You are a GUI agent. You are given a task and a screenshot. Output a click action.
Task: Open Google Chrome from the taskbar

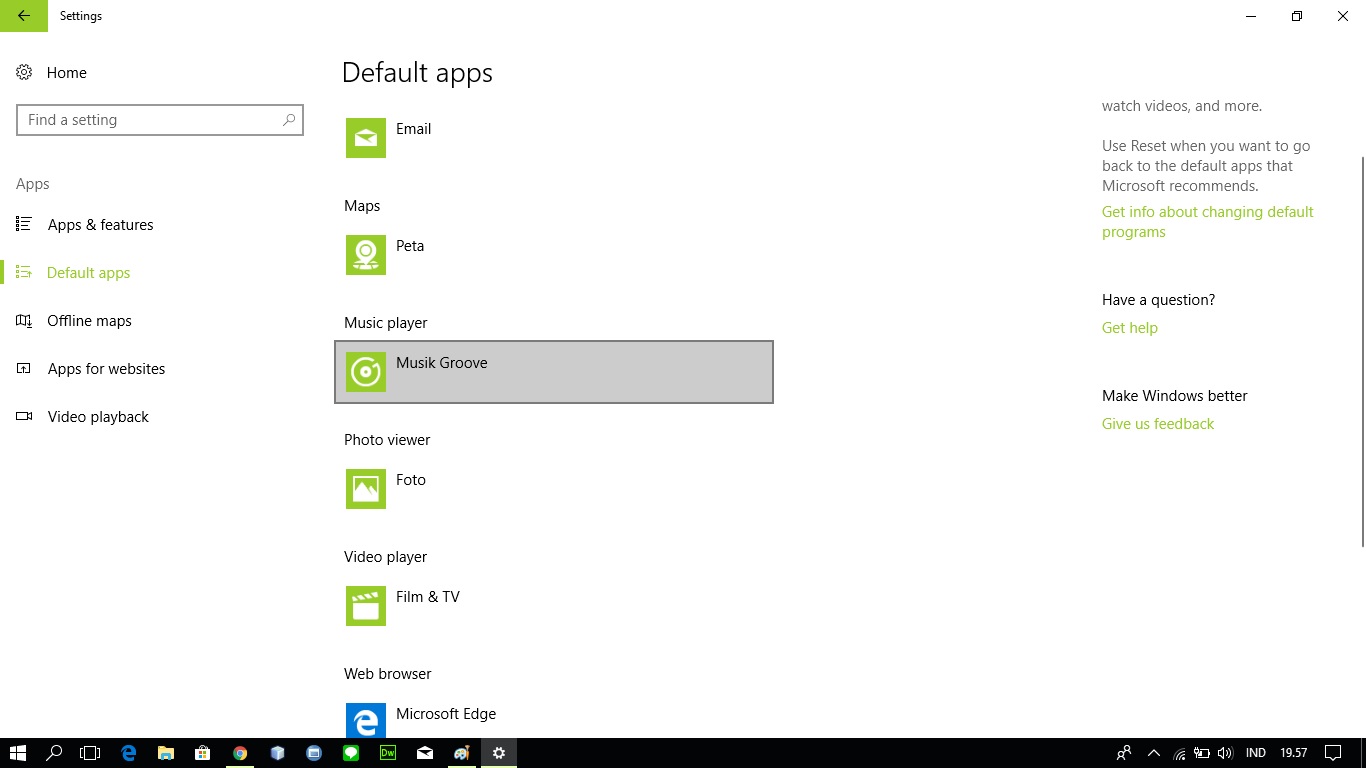coord(240,753)
